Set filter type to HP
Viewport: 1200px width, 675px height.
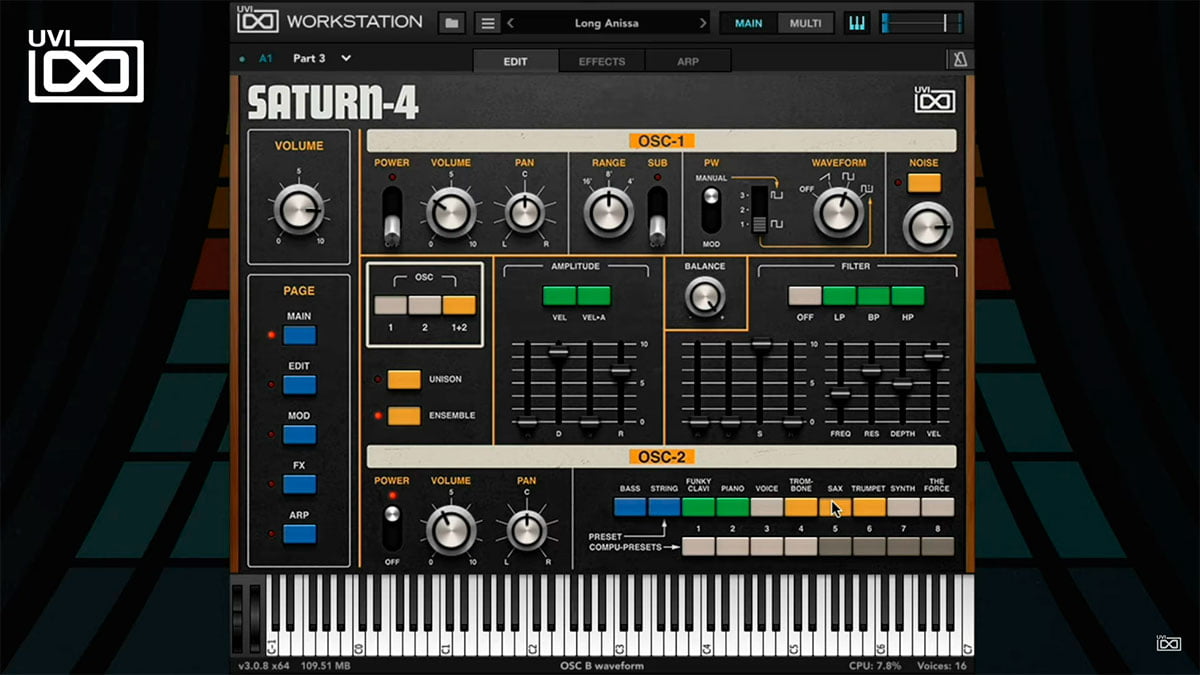908,295
